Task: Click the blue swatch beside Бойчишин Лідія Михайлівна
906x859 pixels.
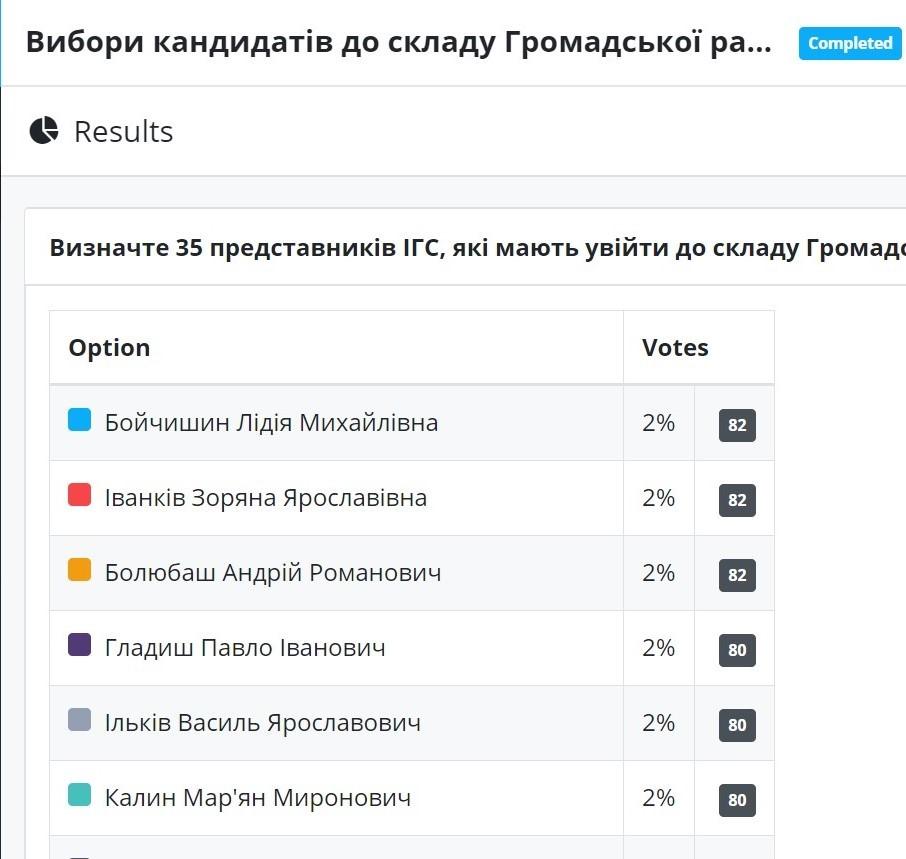Action: [80, 420]
